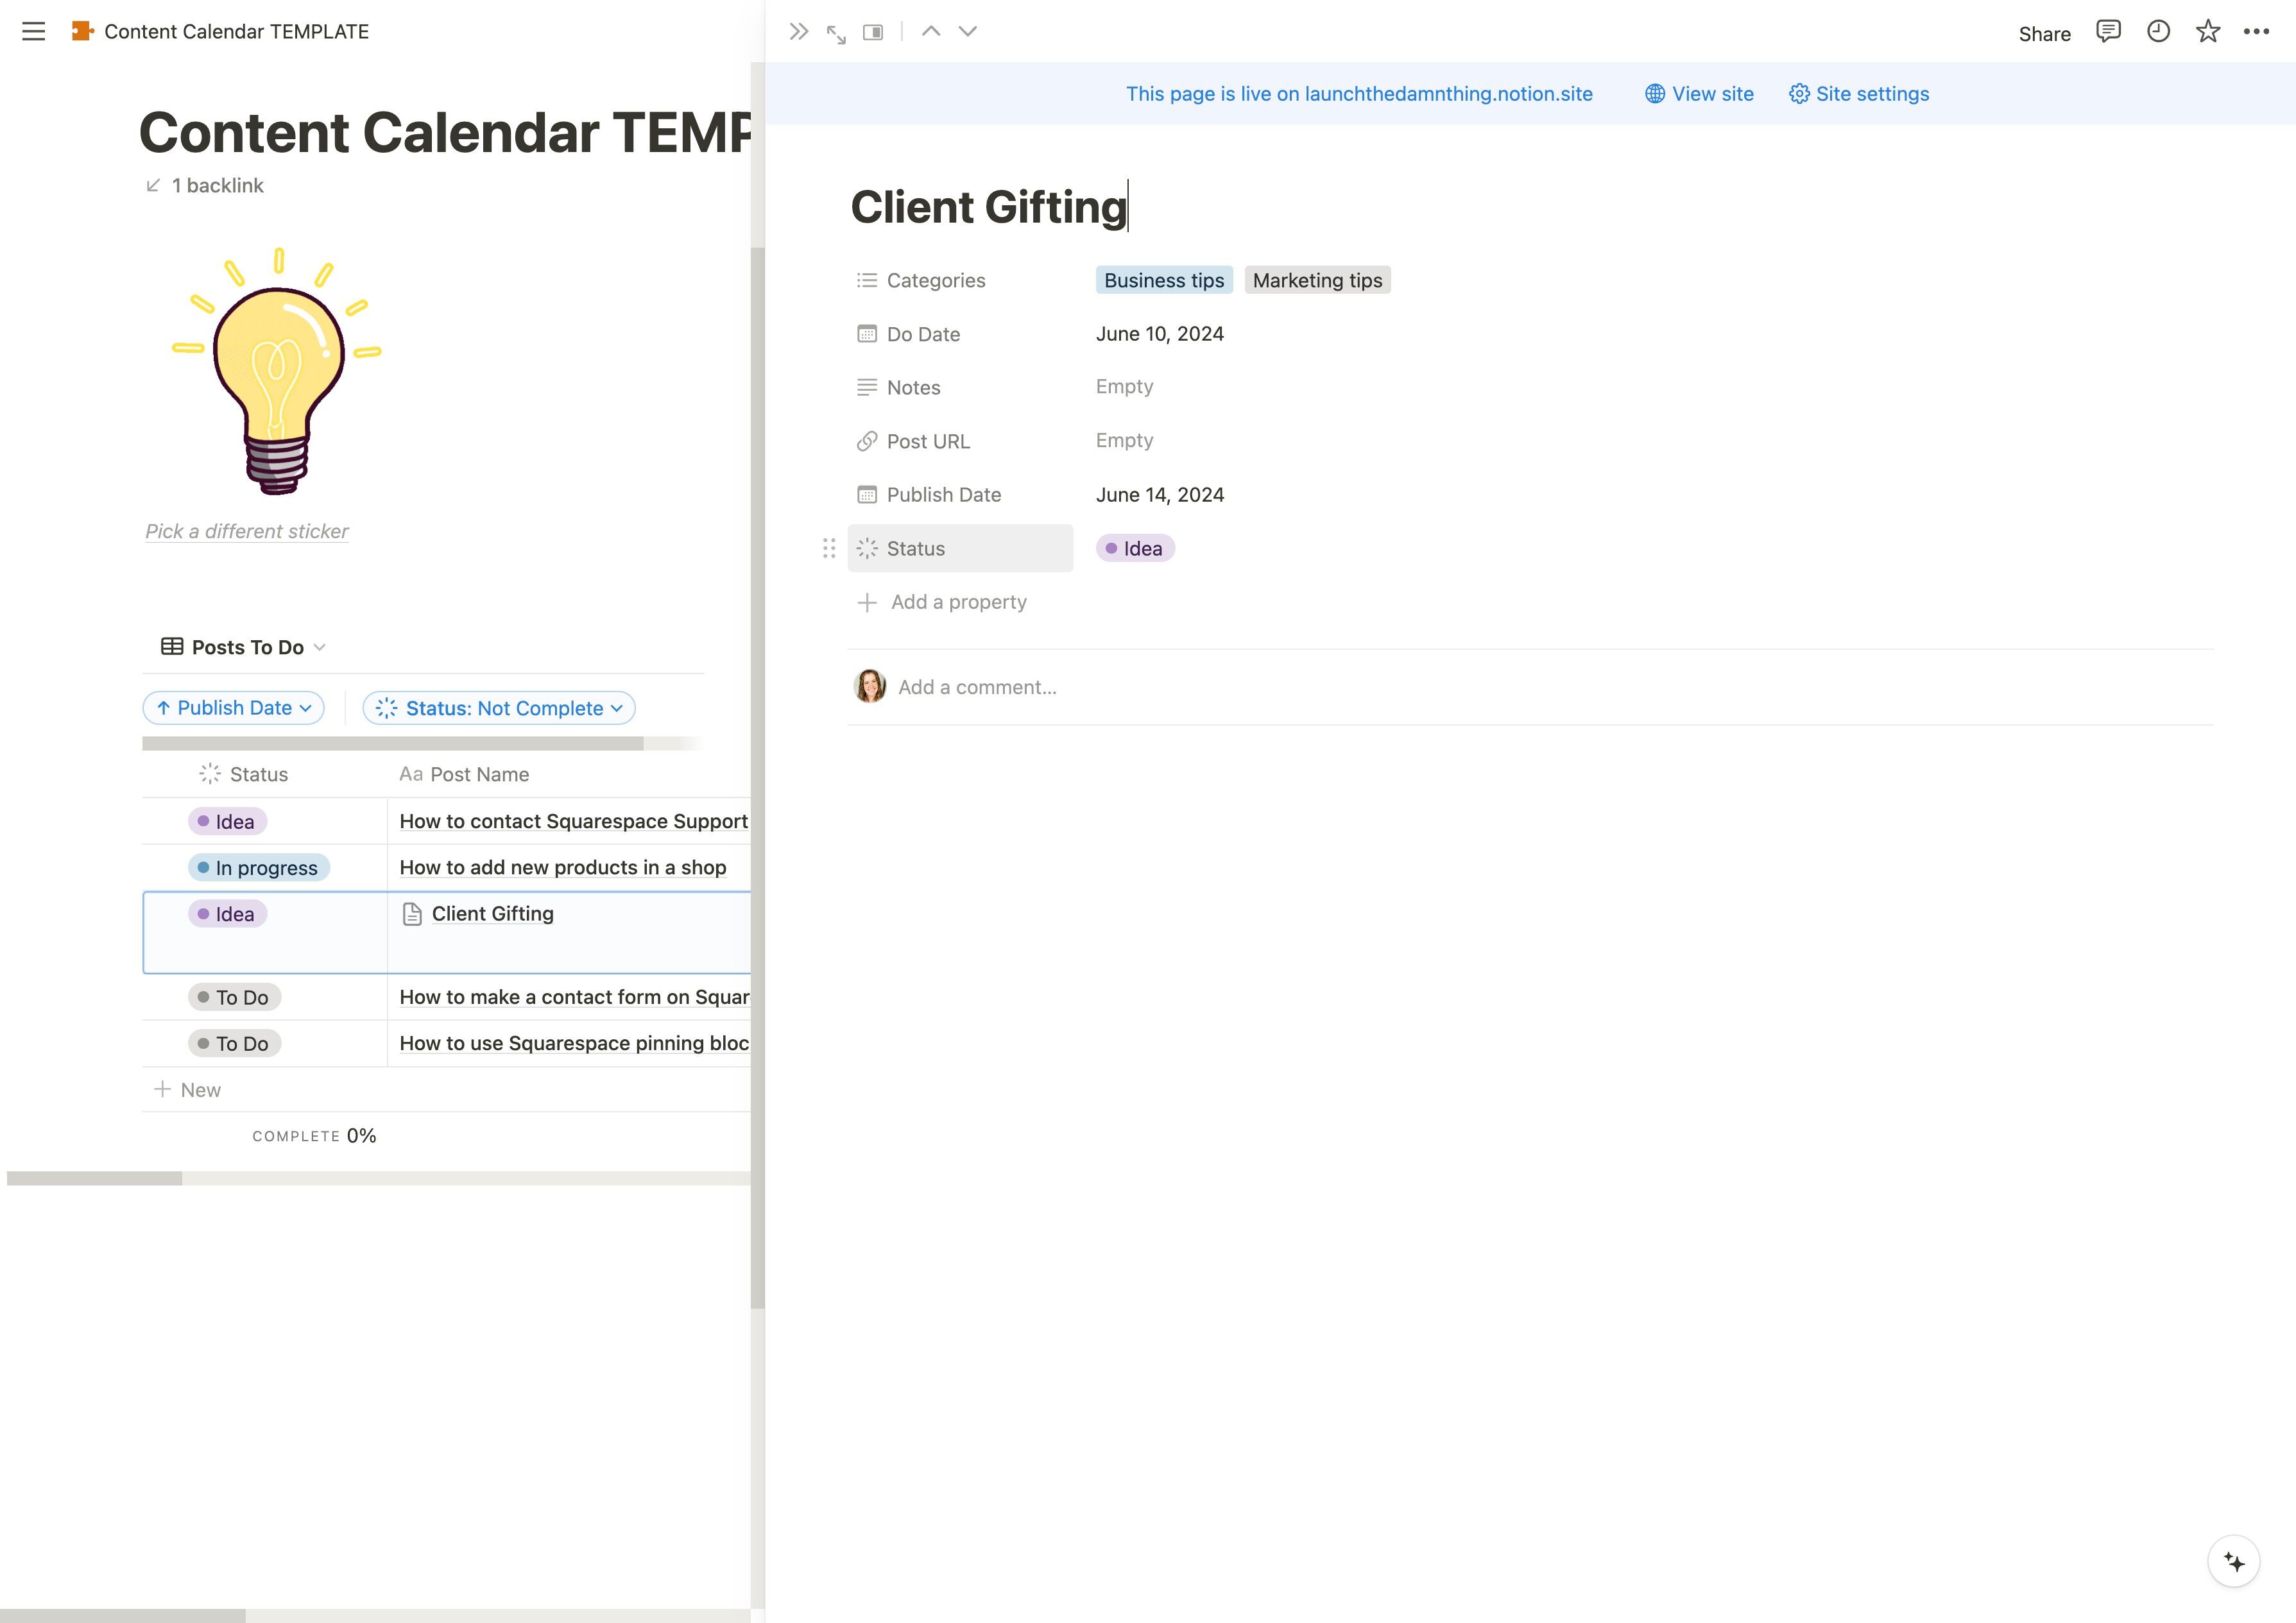Open Status: Not Complete filter dropdown
2296x1623 pixels.
tap(499, 708)
